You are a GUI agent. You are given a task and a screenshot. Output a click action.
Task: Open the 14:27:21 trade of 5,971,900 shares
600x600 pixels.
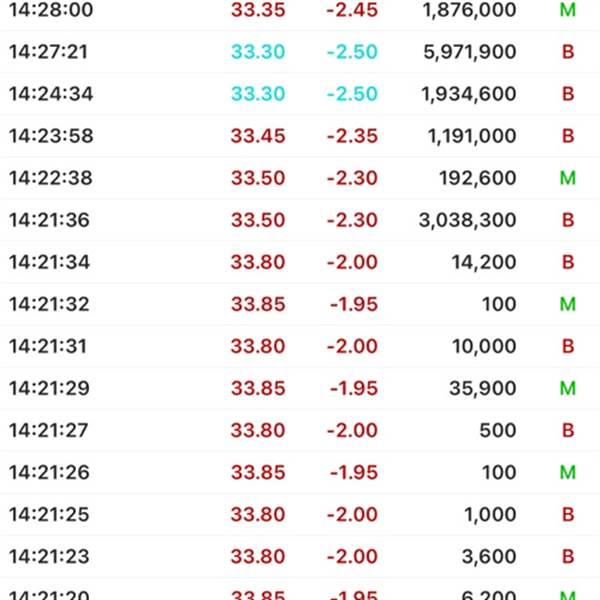pyautogui.click(x=300, y=52)
